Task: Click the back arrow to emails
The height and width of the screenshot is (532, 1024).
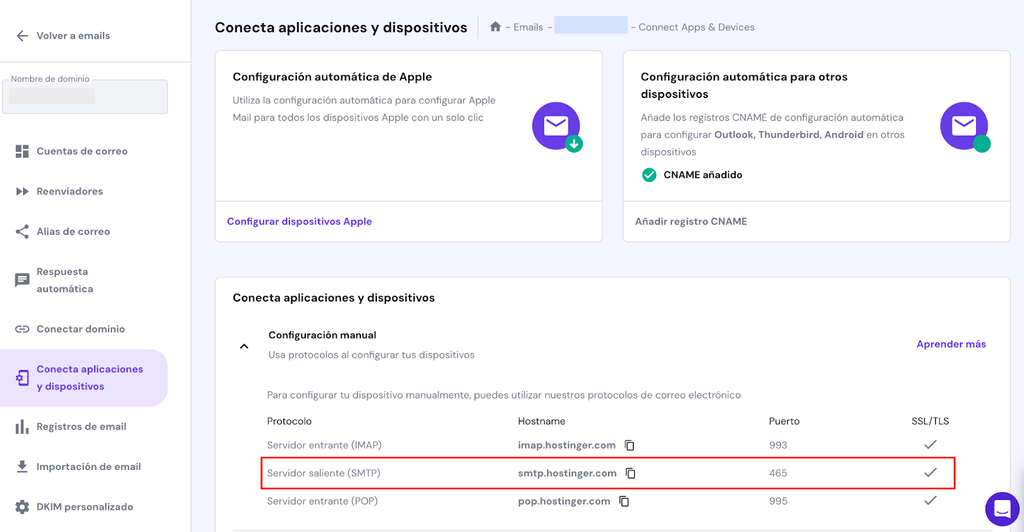Action: (22, 36)
